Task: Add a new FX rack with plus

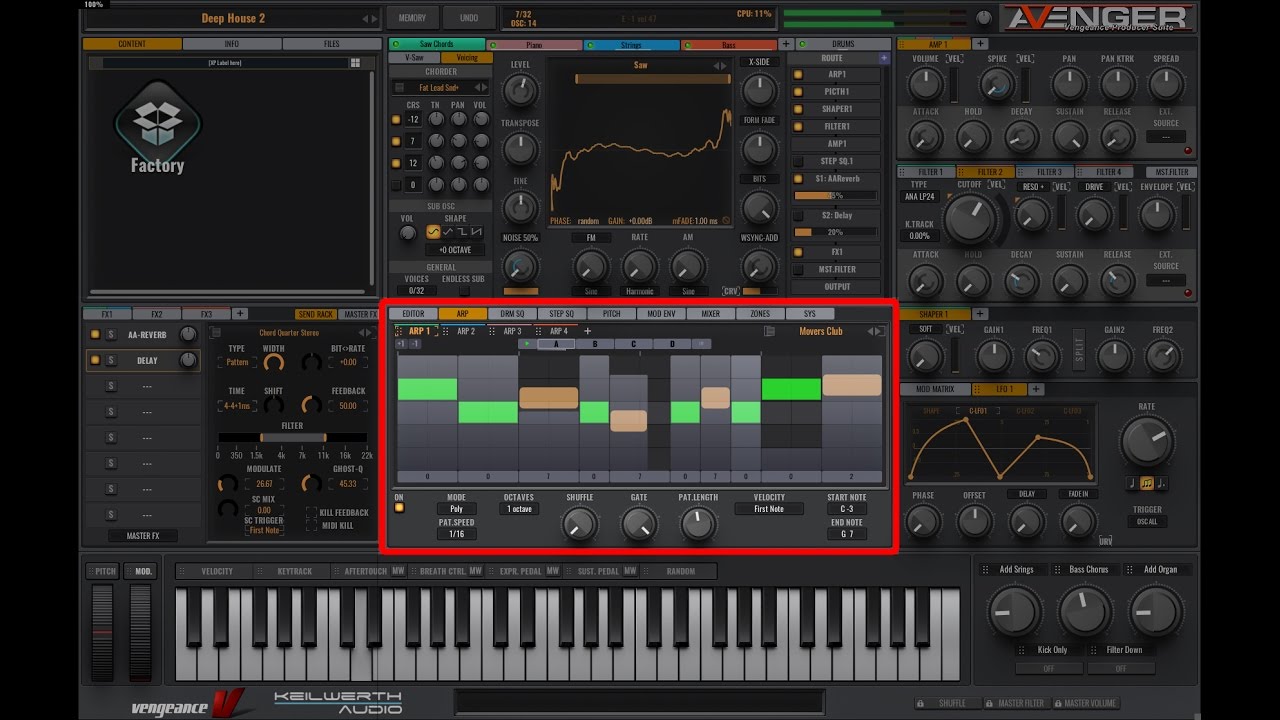Action: tap(239, 314)
